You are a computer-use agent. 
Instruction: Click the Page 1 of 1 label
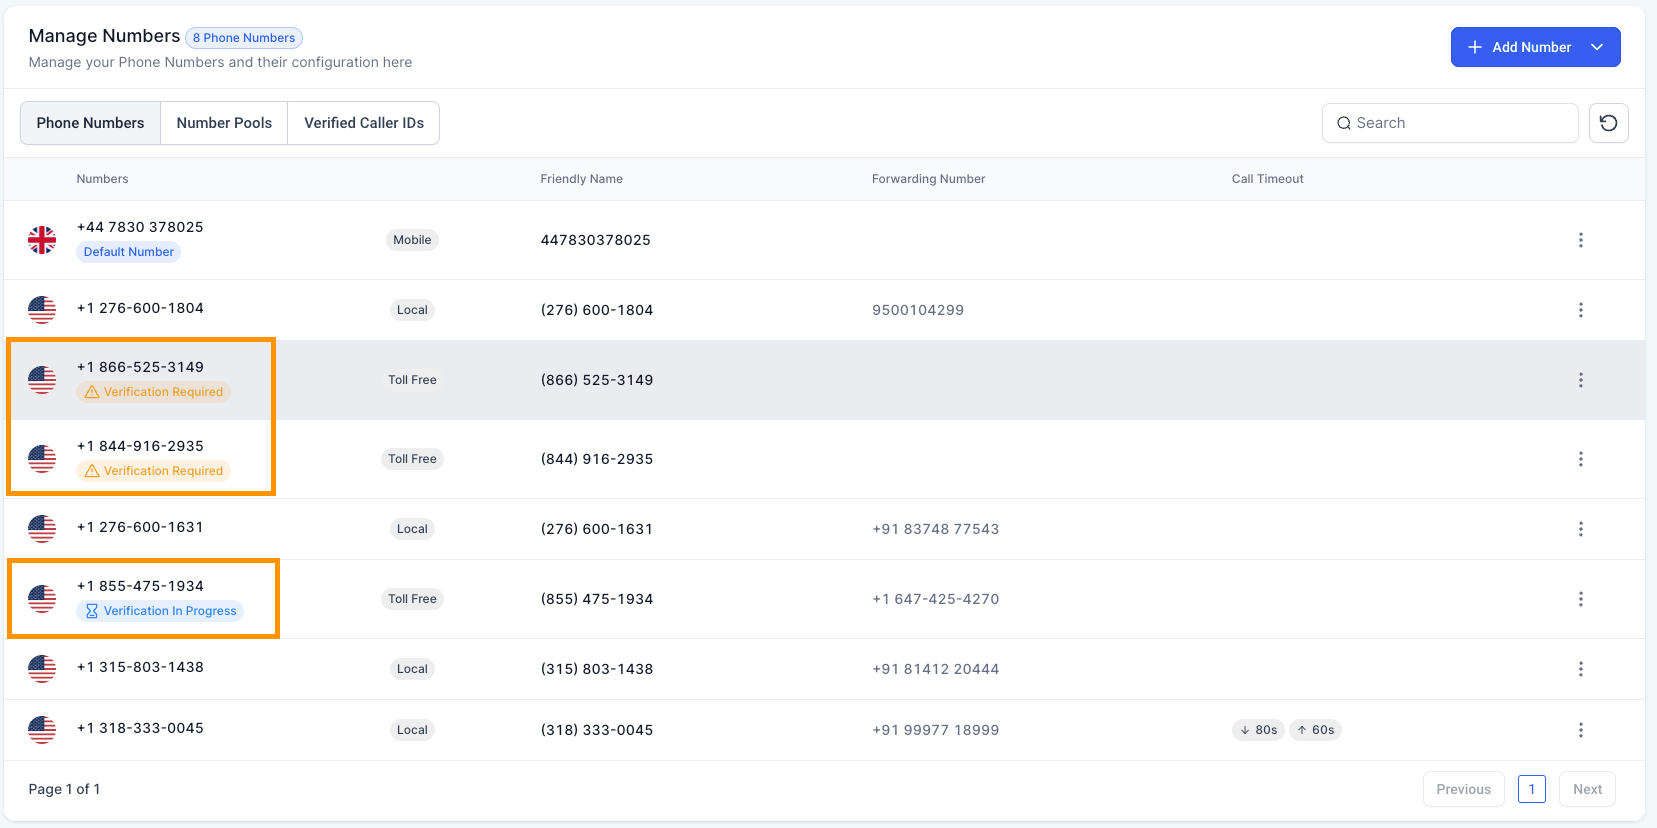(x=64, y=789)
